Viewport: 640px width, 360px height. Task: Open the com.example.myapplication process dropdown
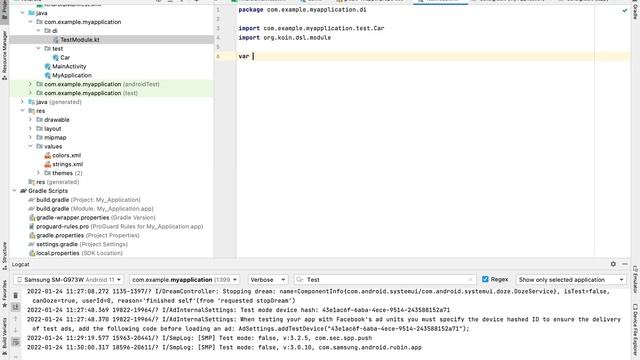[184, 280]
